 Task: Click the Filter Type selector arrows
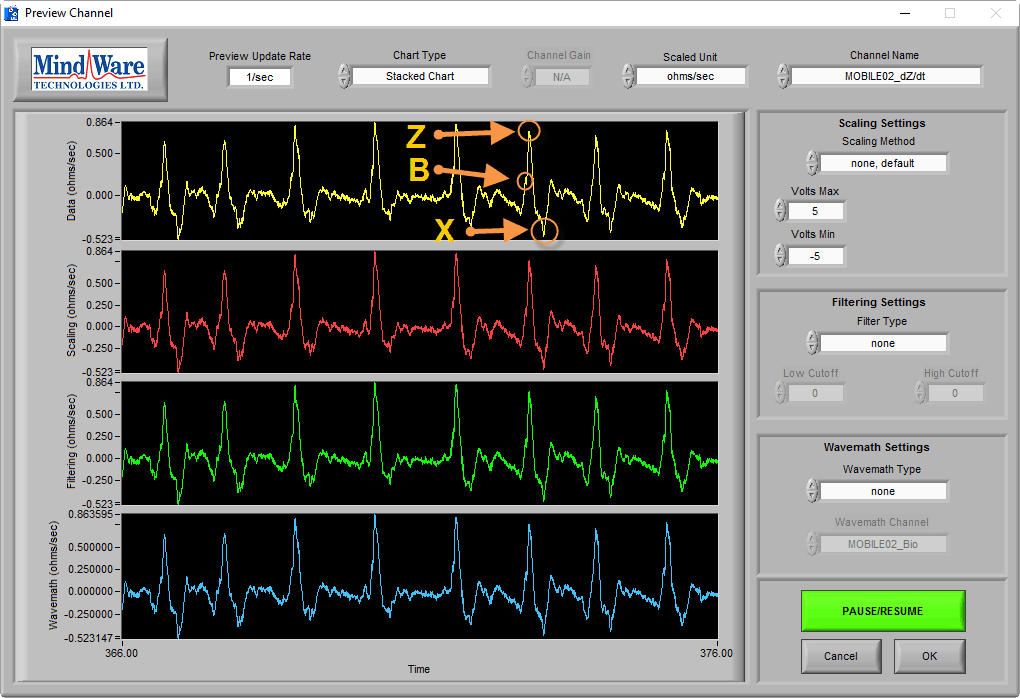[x=812, y=343]
